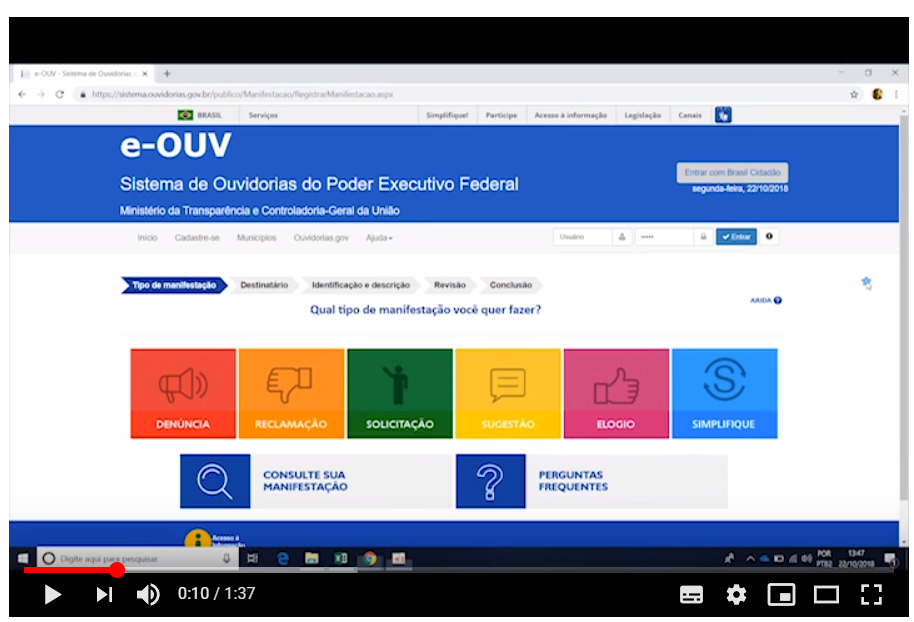
Task: Click the Consulte sua Manifestação magnifier
Action: tap(215, 481)
